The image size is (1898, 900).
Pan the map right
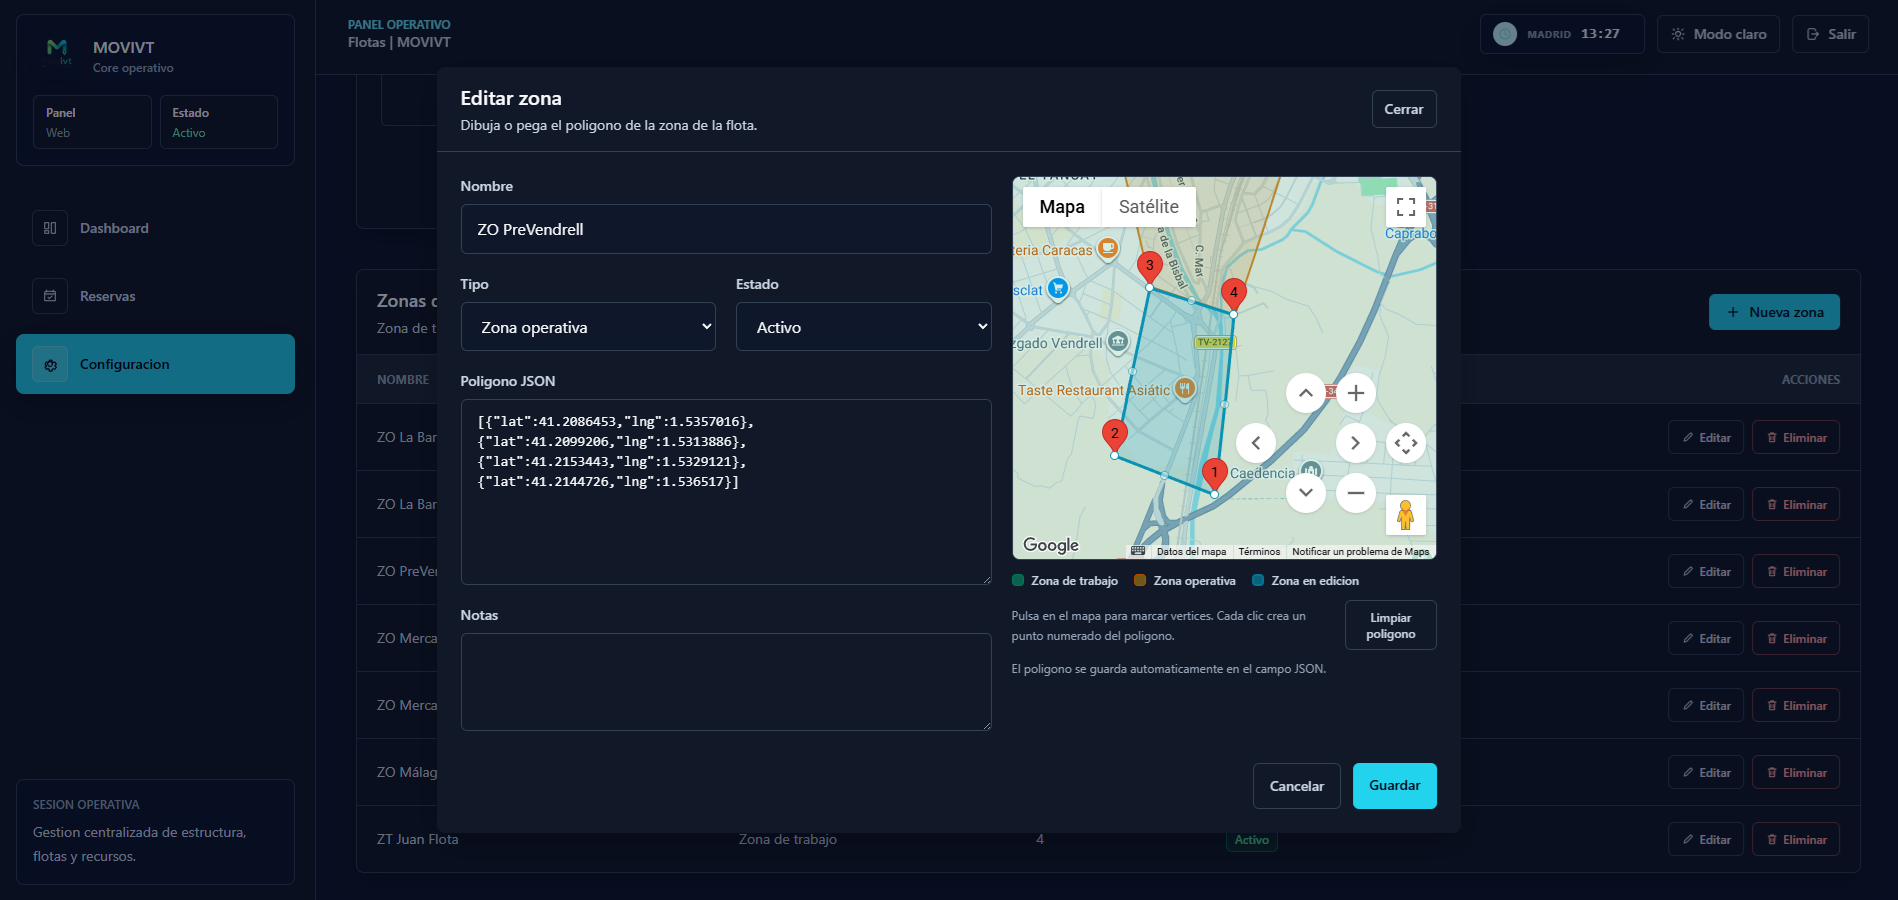pyautogui.click(x=1356, y=443)
